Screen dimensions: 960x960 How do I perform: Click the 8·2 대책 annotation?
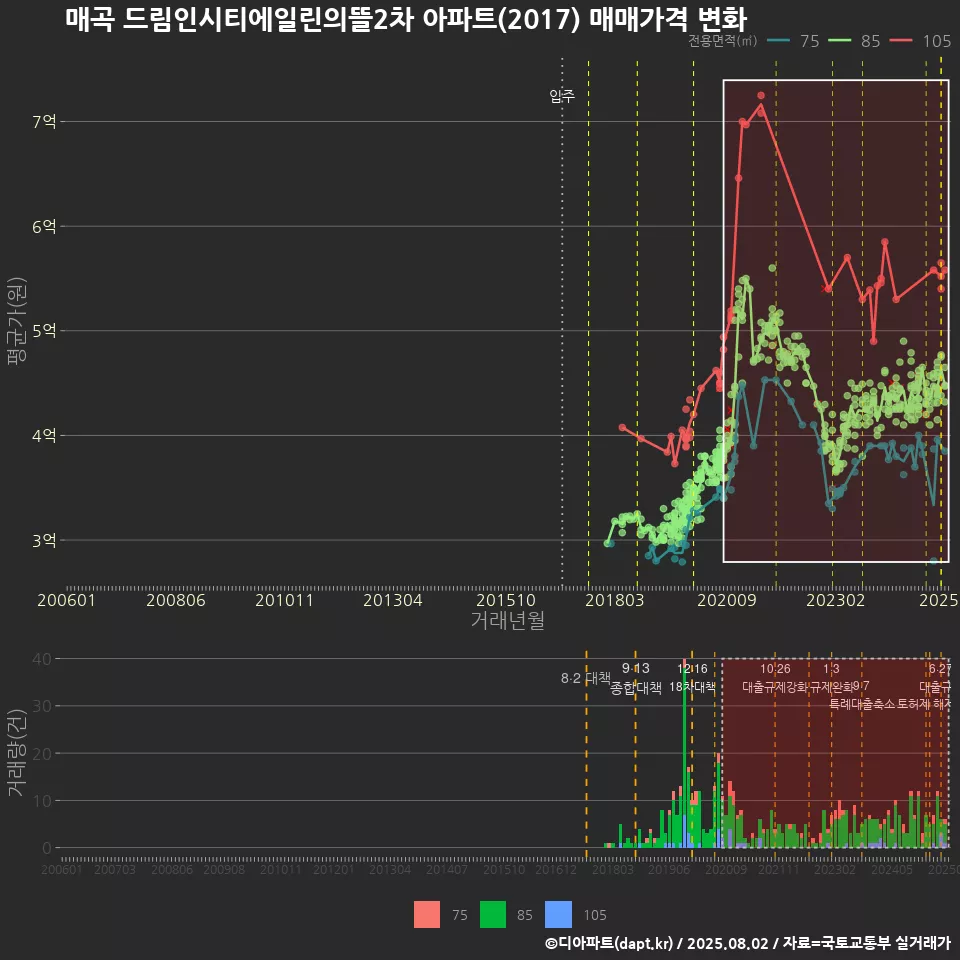click(x=586, y=678)
